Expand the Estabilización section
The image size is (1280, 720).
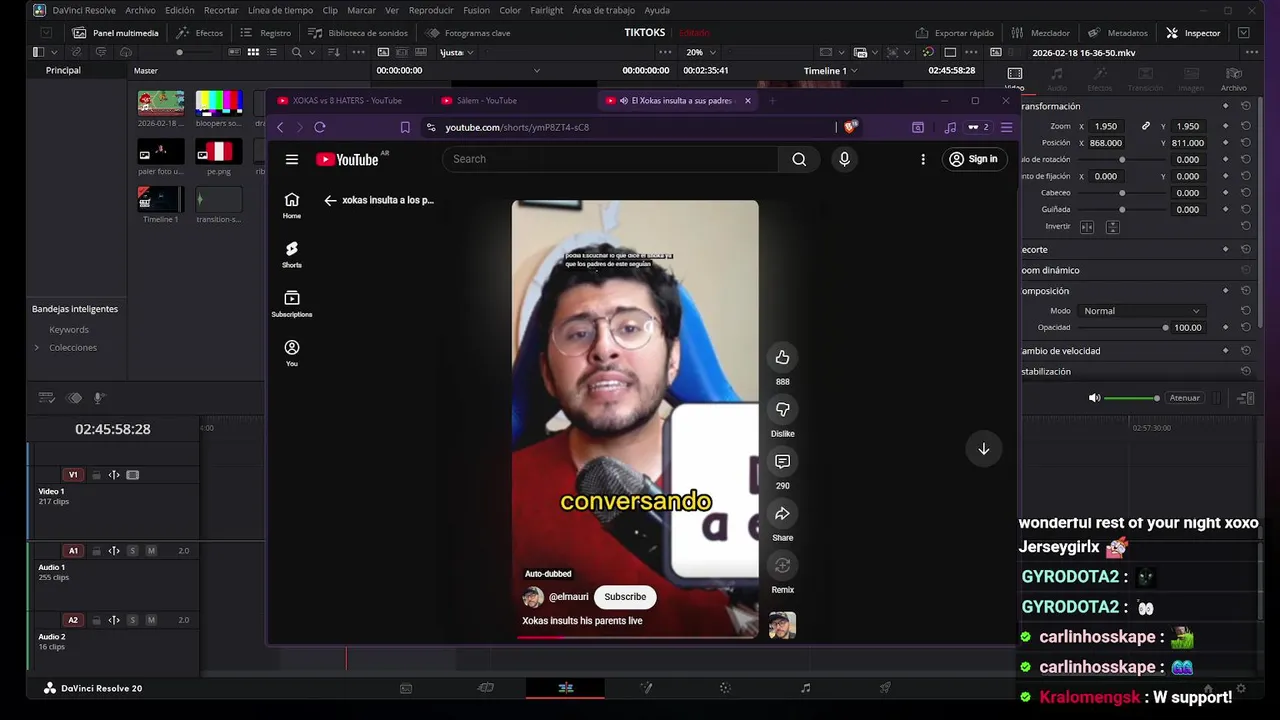click(1046, 371)
